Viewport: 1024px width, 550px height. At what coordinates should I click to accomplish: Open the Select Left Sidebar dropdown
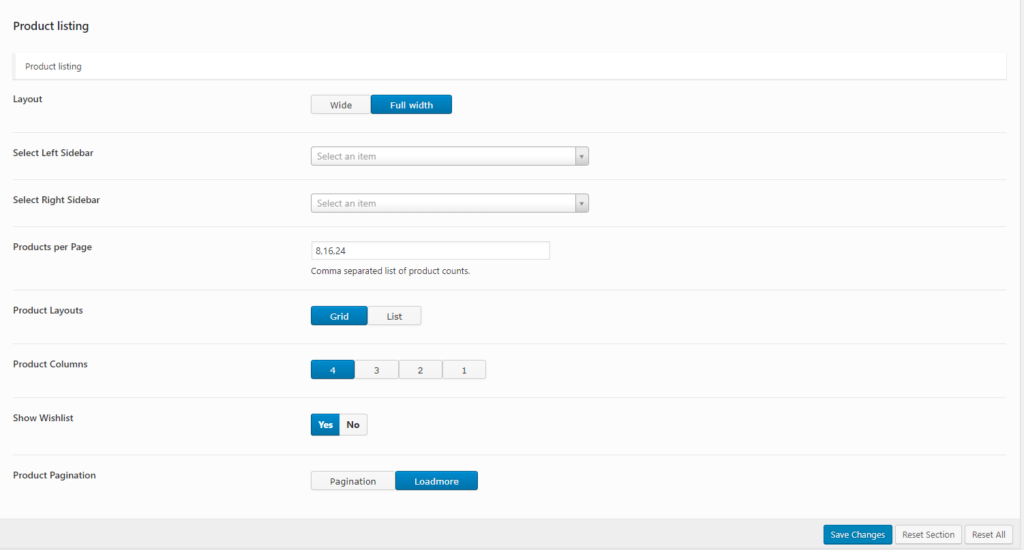[x=449, y=156]
